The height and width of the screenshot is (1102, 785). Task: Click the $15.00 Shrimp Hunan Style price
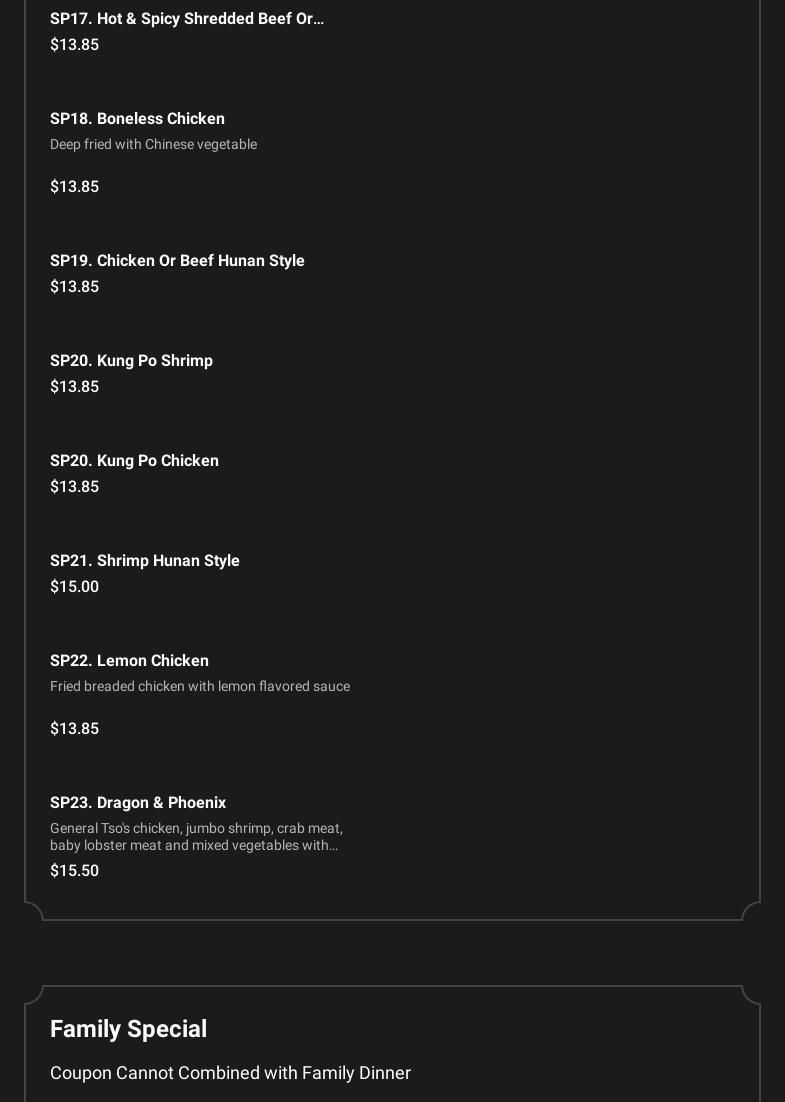pyautogui.click(x=75, y=587)
